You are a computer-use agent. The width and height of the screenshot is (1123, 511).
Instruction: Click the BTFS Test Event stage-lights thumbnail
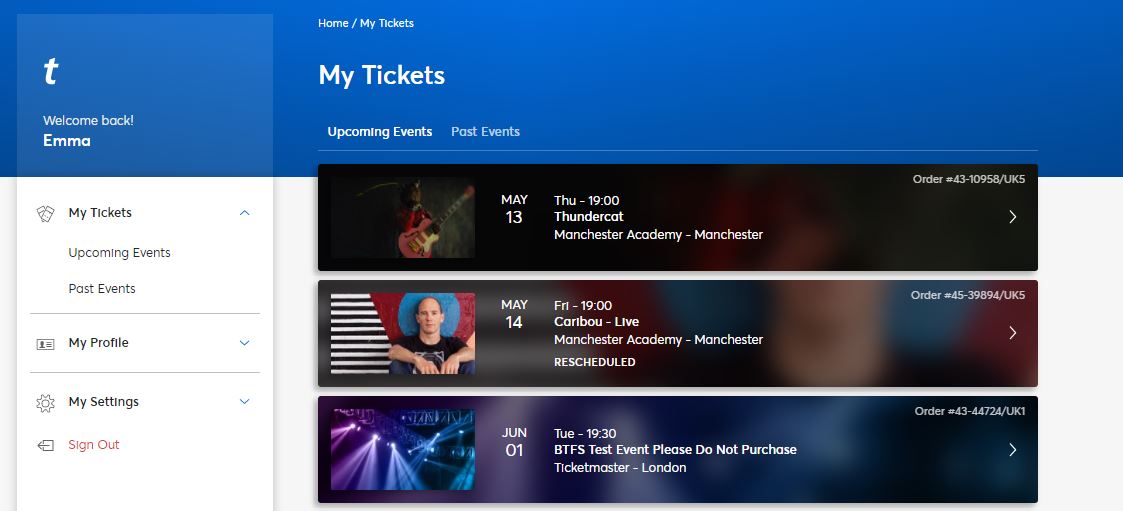[x=403, y=450]
